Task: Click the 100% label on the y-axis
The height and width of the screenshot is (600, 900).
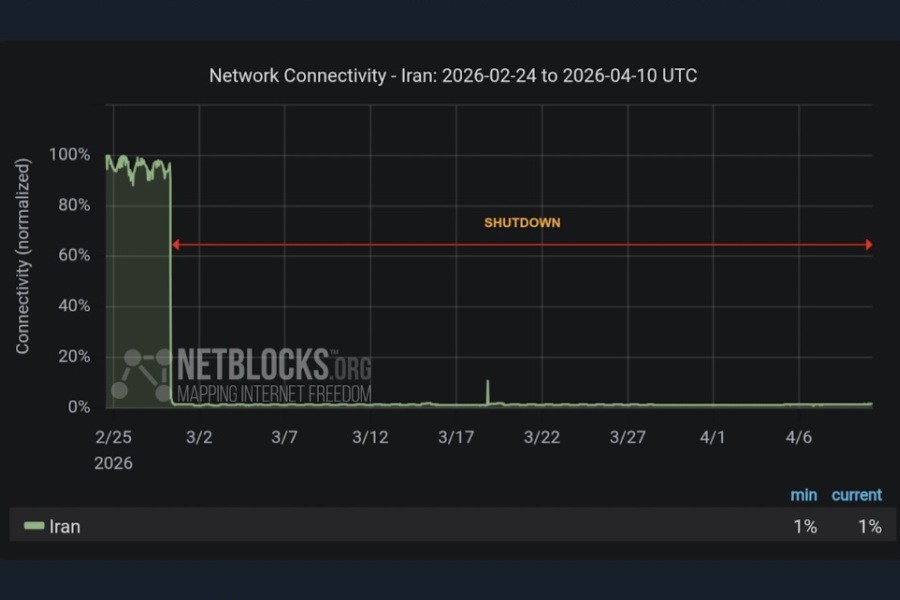Action: (69, 156)
